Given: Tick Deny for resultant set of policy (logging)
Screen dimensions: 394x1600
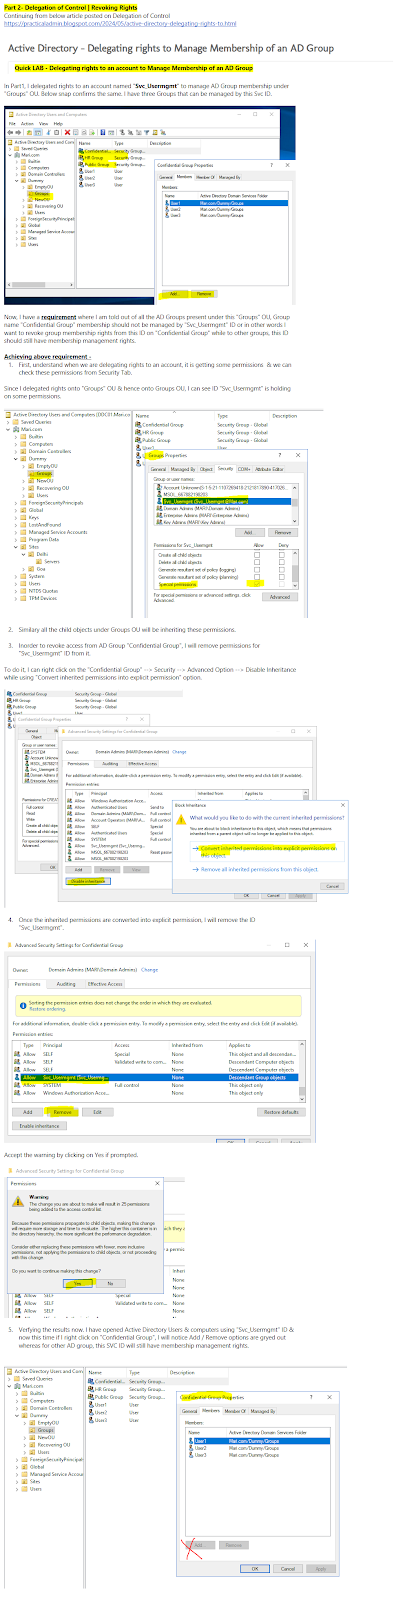Looking at the screenshot, I should [x=283, y=569].
